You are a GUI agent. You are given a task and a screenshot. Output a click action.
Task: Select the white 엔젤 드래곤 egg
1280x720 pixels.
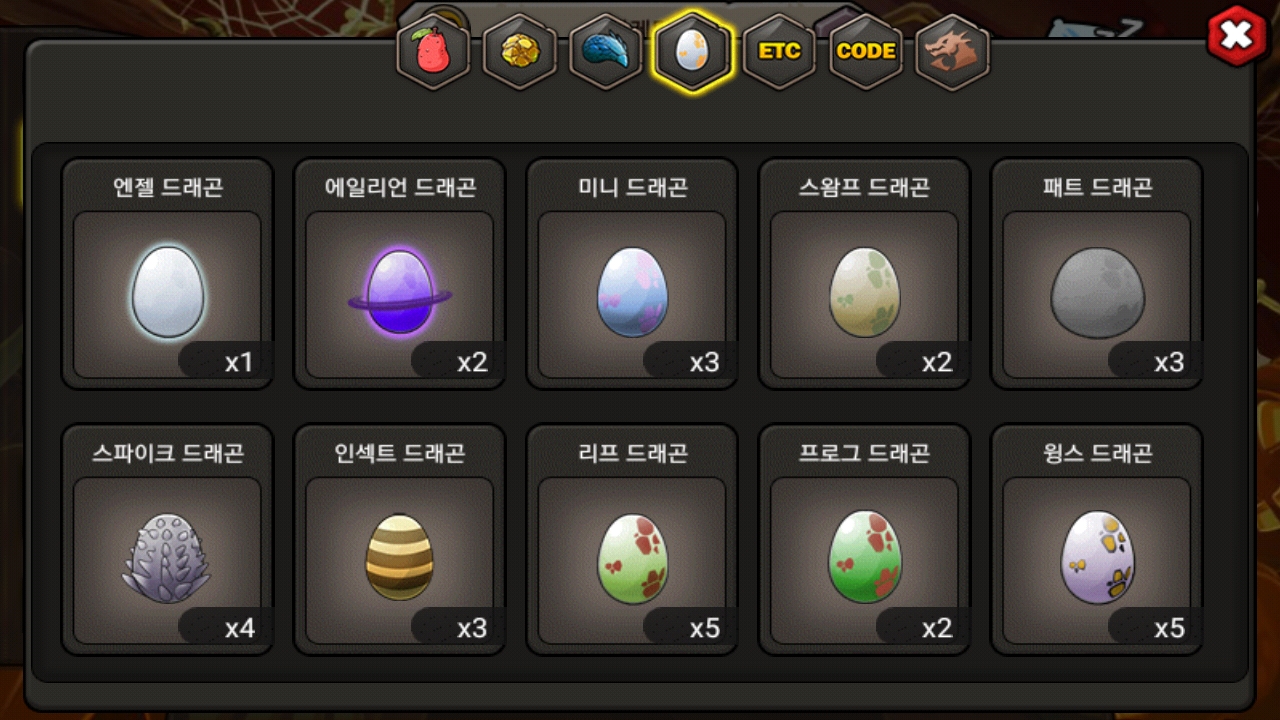(167, 292)
